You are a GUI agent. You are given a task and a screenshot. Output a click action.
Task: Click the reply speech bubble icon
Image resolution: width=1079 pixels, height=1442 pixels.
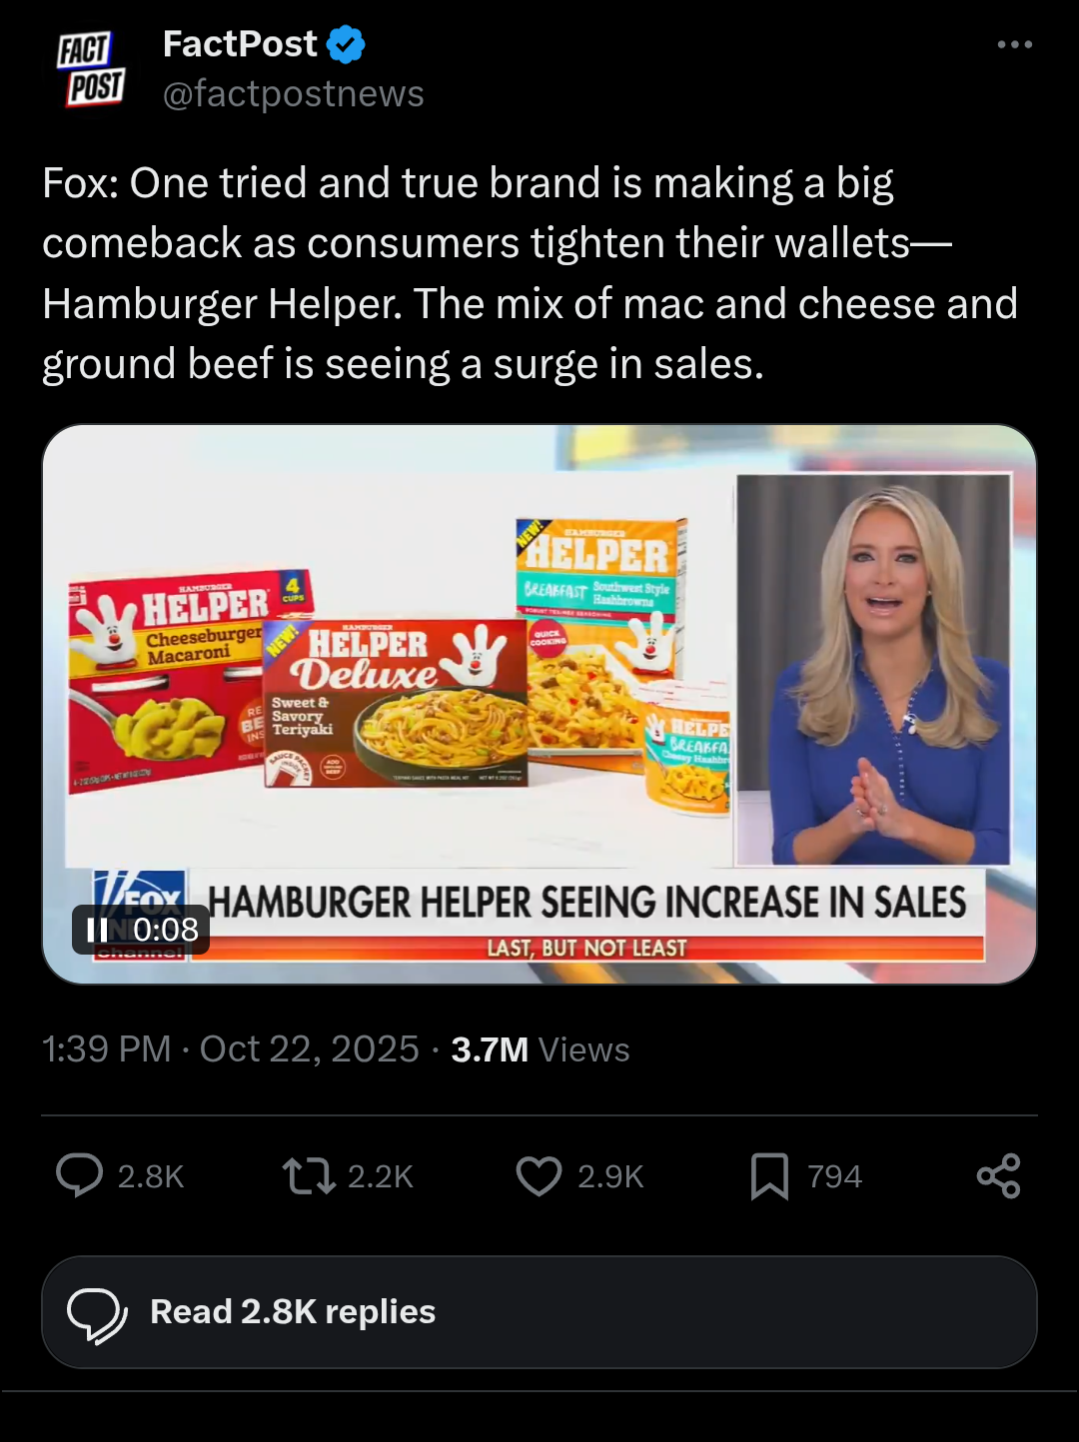80,1176
